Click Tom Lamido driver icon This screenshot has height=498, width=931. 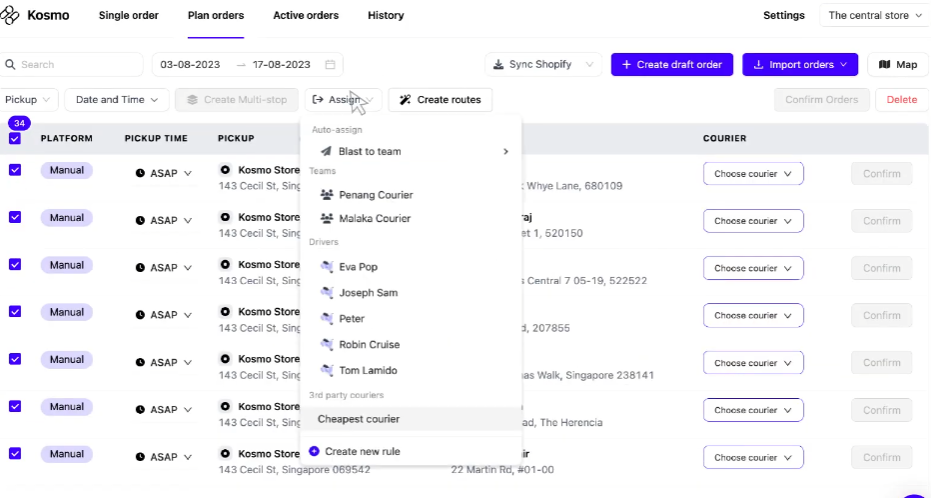[327, 370]
